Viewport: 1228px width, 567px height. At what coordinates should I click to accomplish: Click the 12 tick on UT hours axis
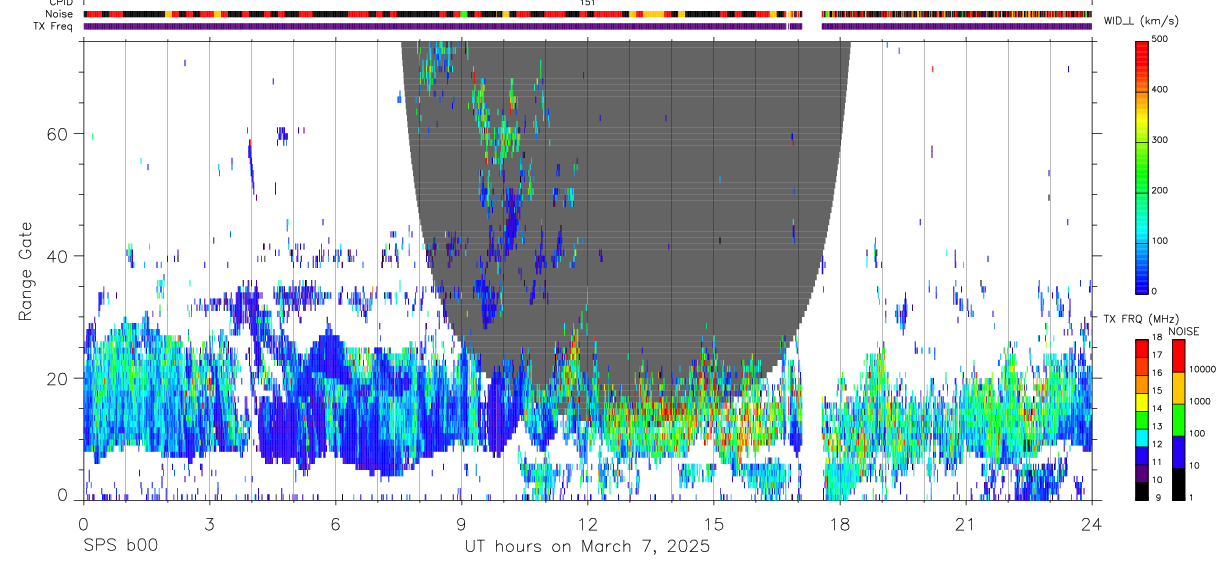point(587,524)
